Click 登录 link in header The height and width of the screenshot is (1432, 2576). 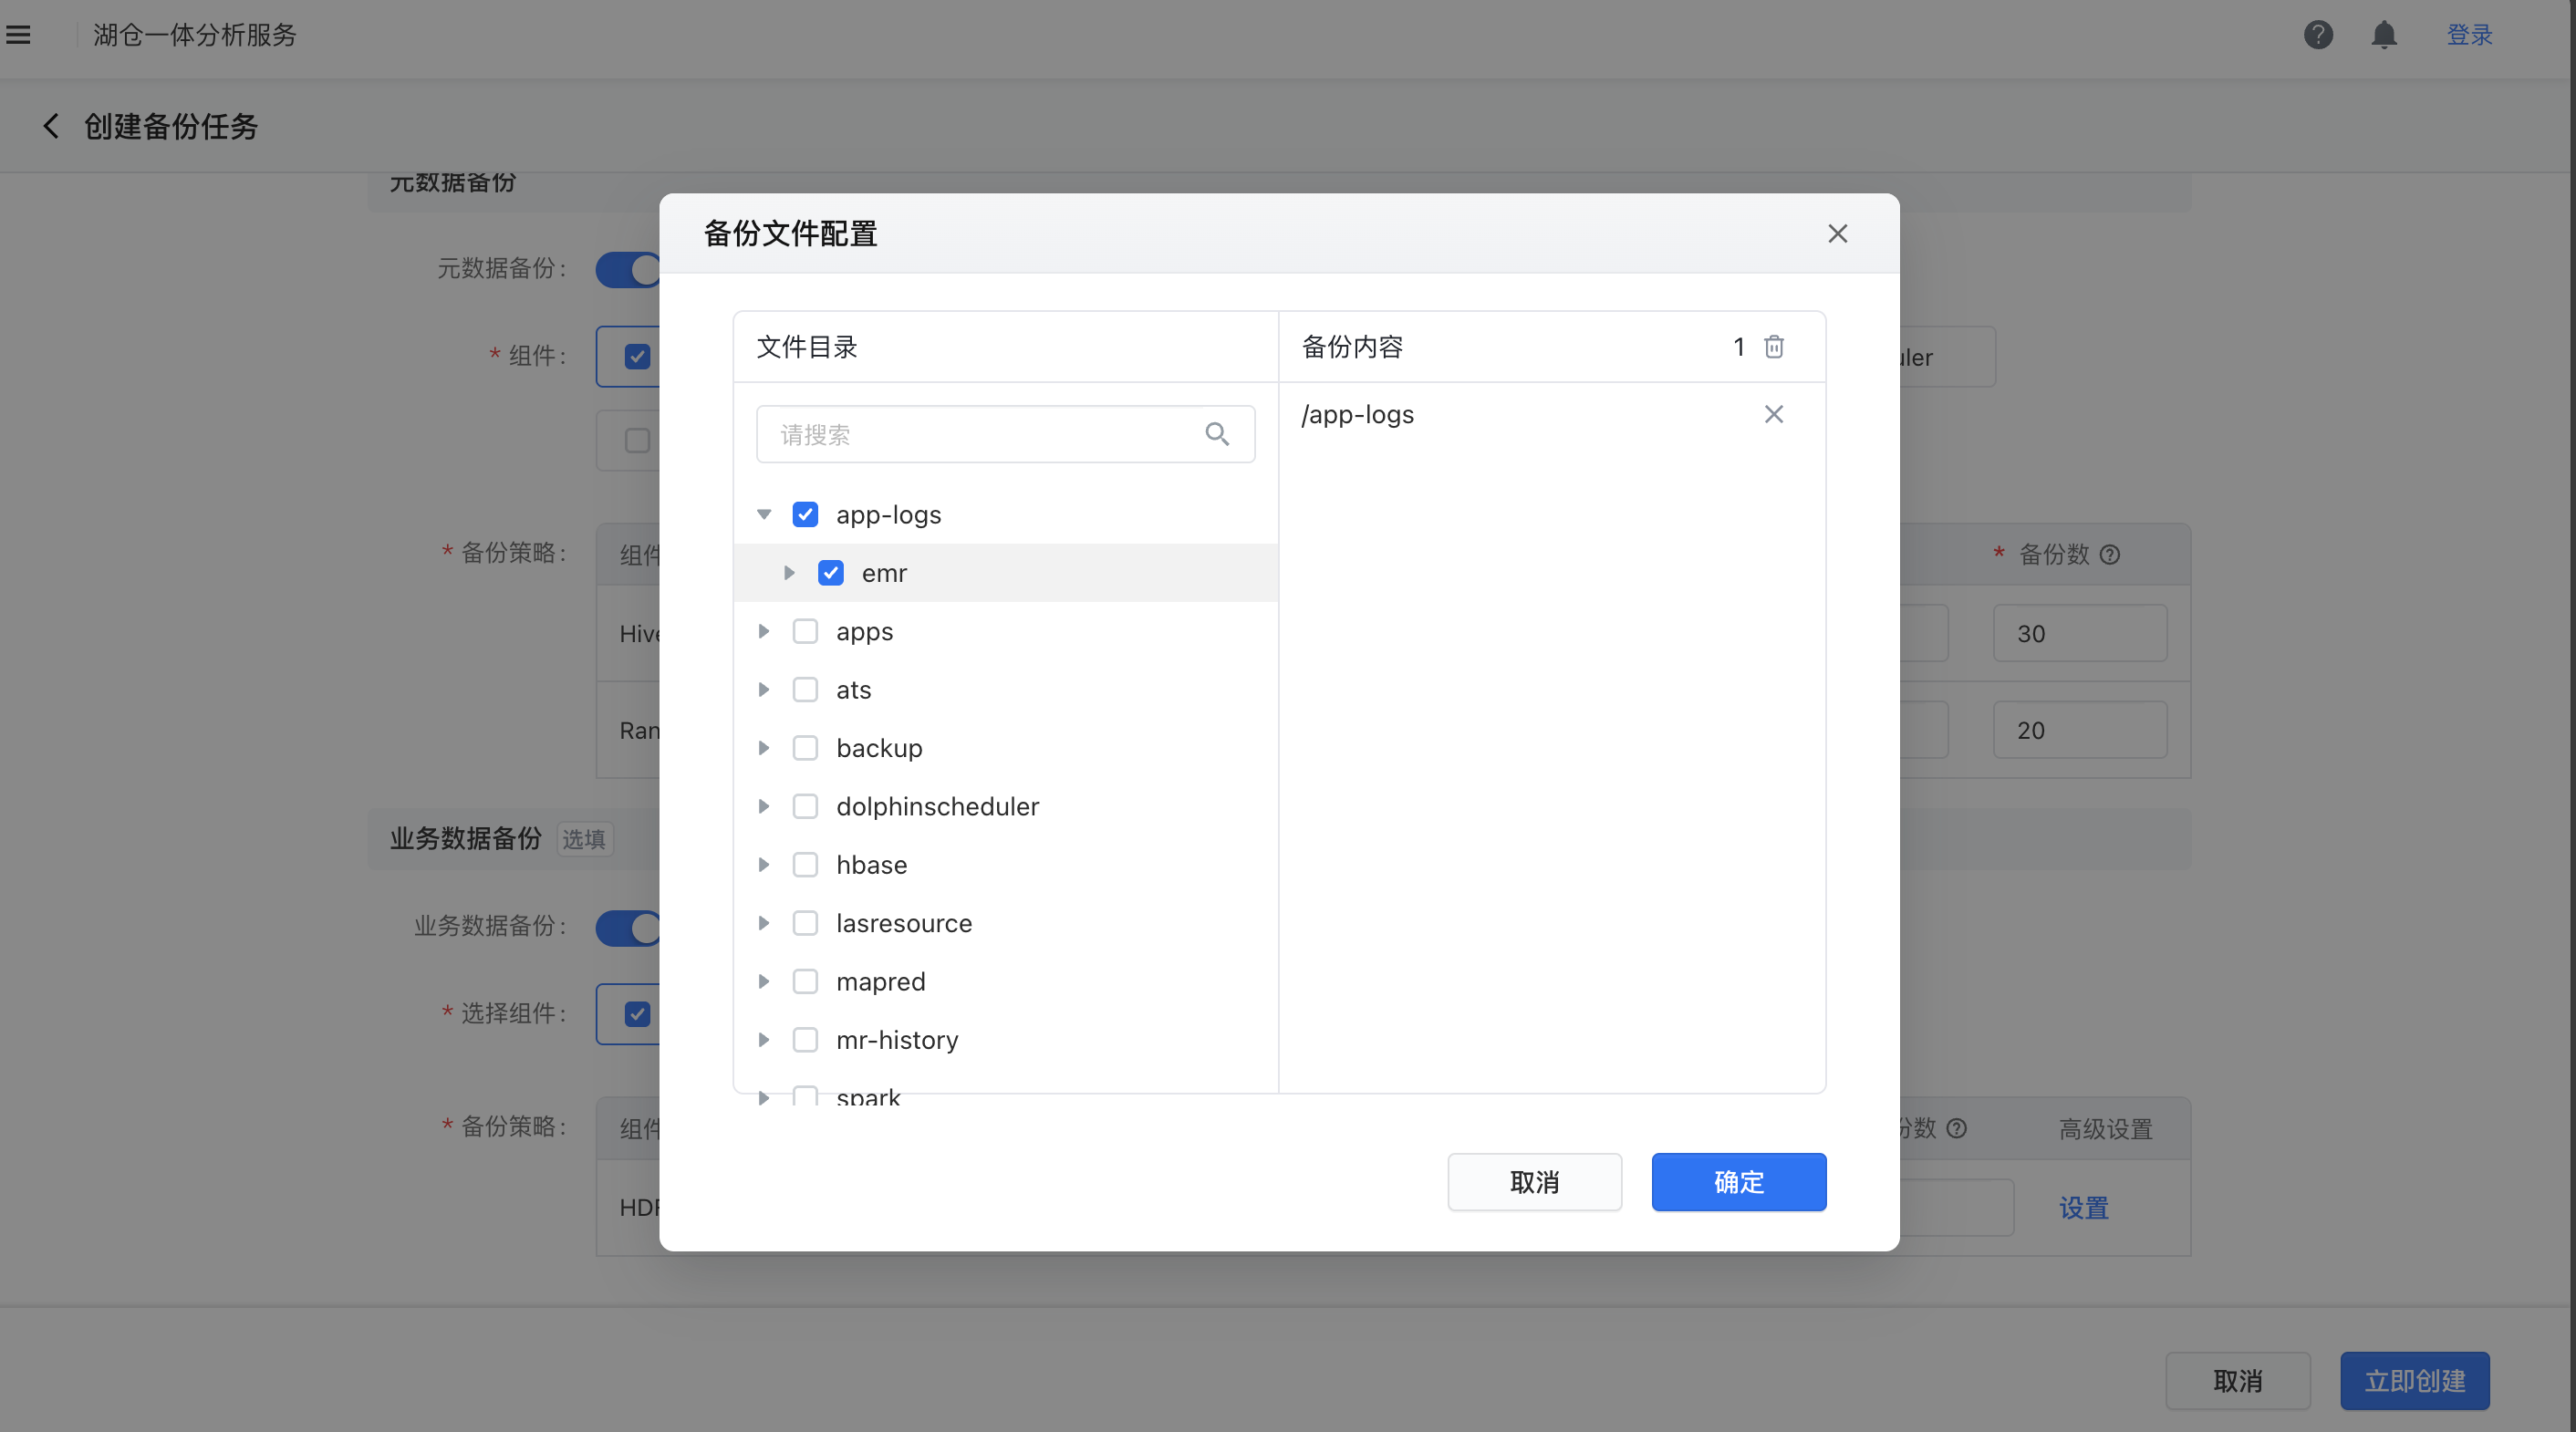2469,35
